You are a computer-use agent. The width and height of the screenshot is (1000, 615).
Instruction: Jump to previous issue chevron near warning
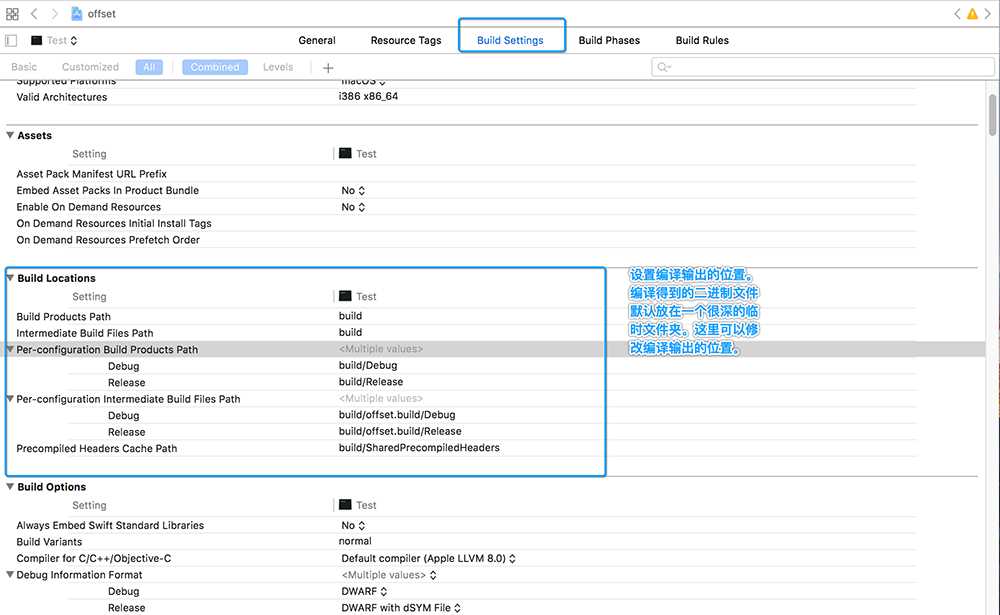(957, 13)
